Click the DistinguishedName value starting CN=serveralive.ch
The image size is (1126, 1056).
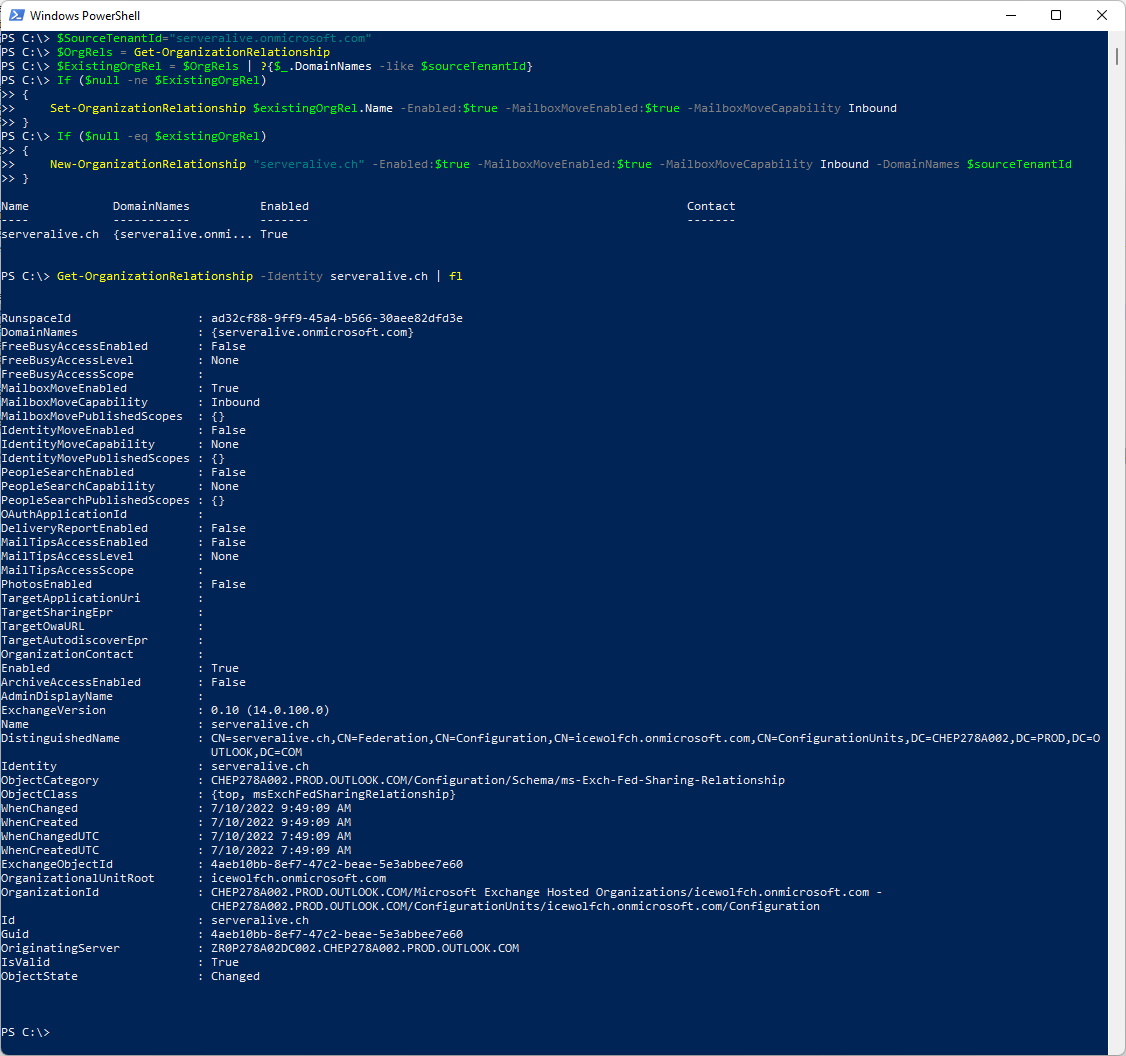coord(656,745)
